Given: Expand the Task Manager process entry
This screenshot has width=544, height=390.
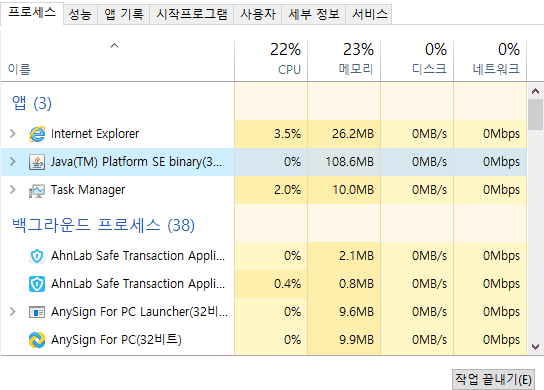Looking at the screenshot, I should click(13, 190).
